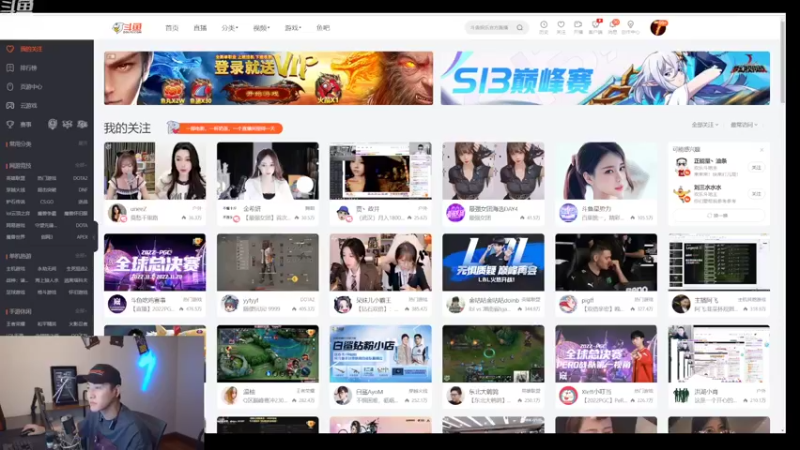Viewport: 800px width, 450px height.
Task: Close the recommended streamers panel
Action: point(762,149)
